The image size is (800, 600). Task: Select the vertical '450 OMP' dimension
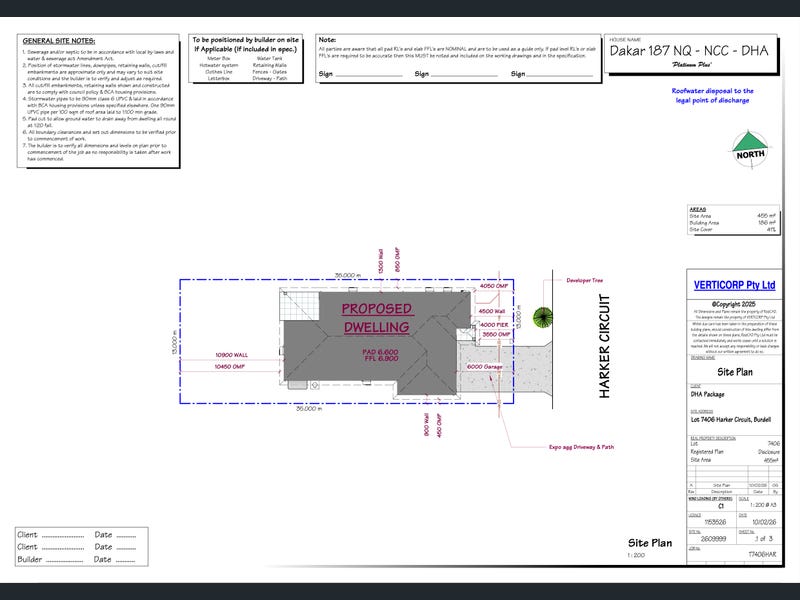tap(439, 426)
